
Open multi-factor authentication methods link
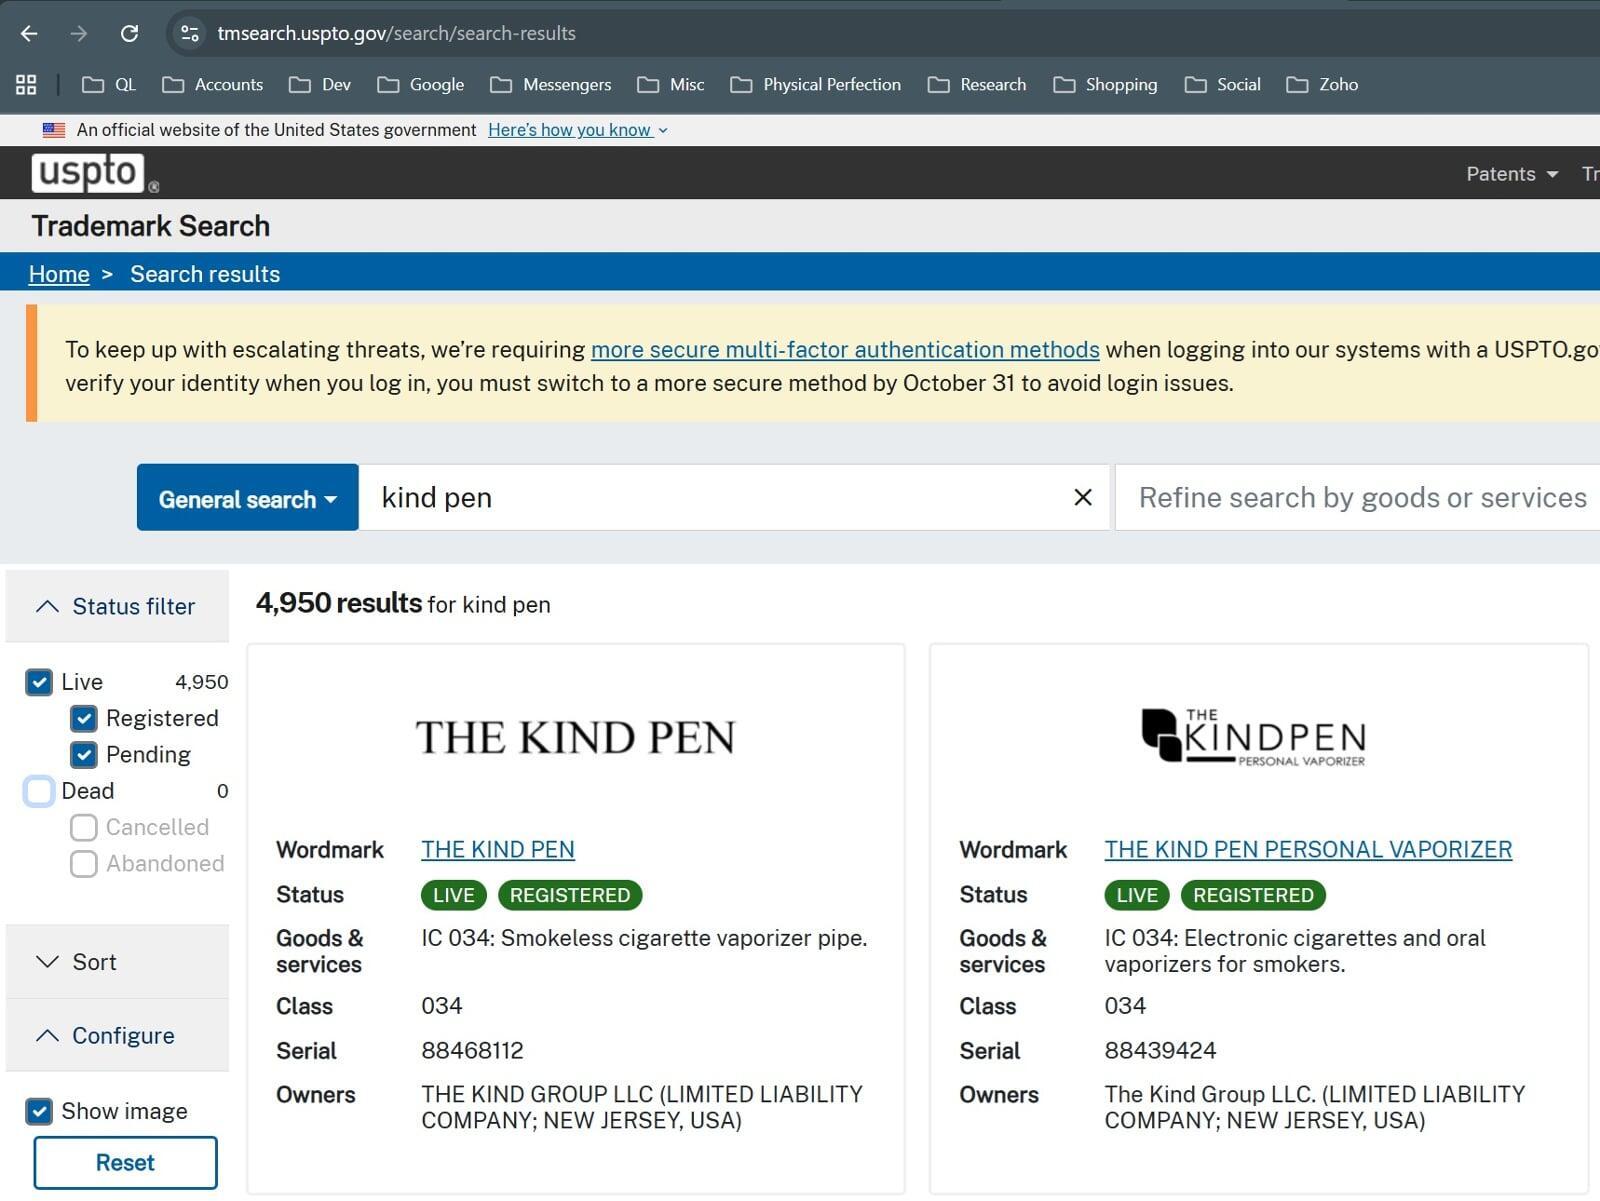(845, 350)
